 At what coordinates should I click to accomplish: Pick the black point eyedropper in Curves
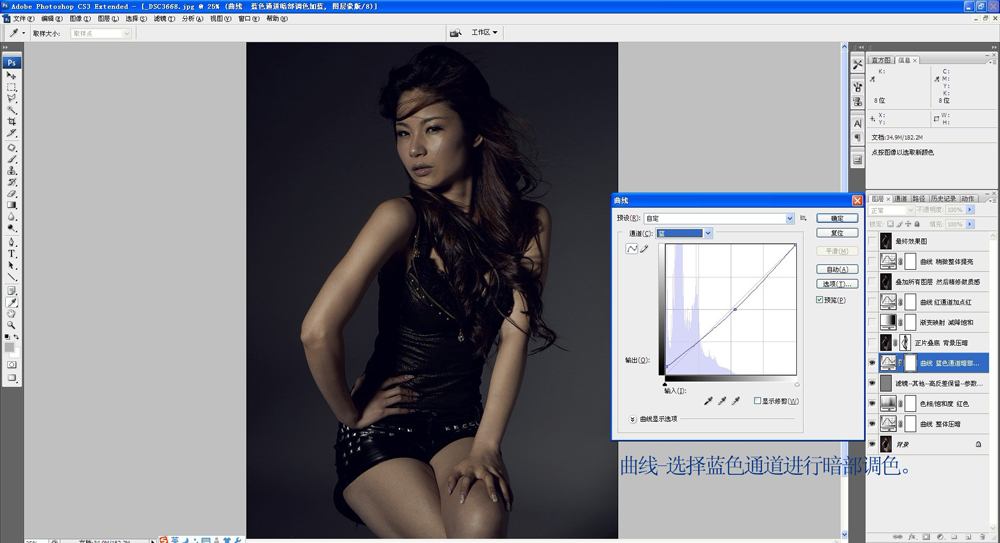click(708, 401)
